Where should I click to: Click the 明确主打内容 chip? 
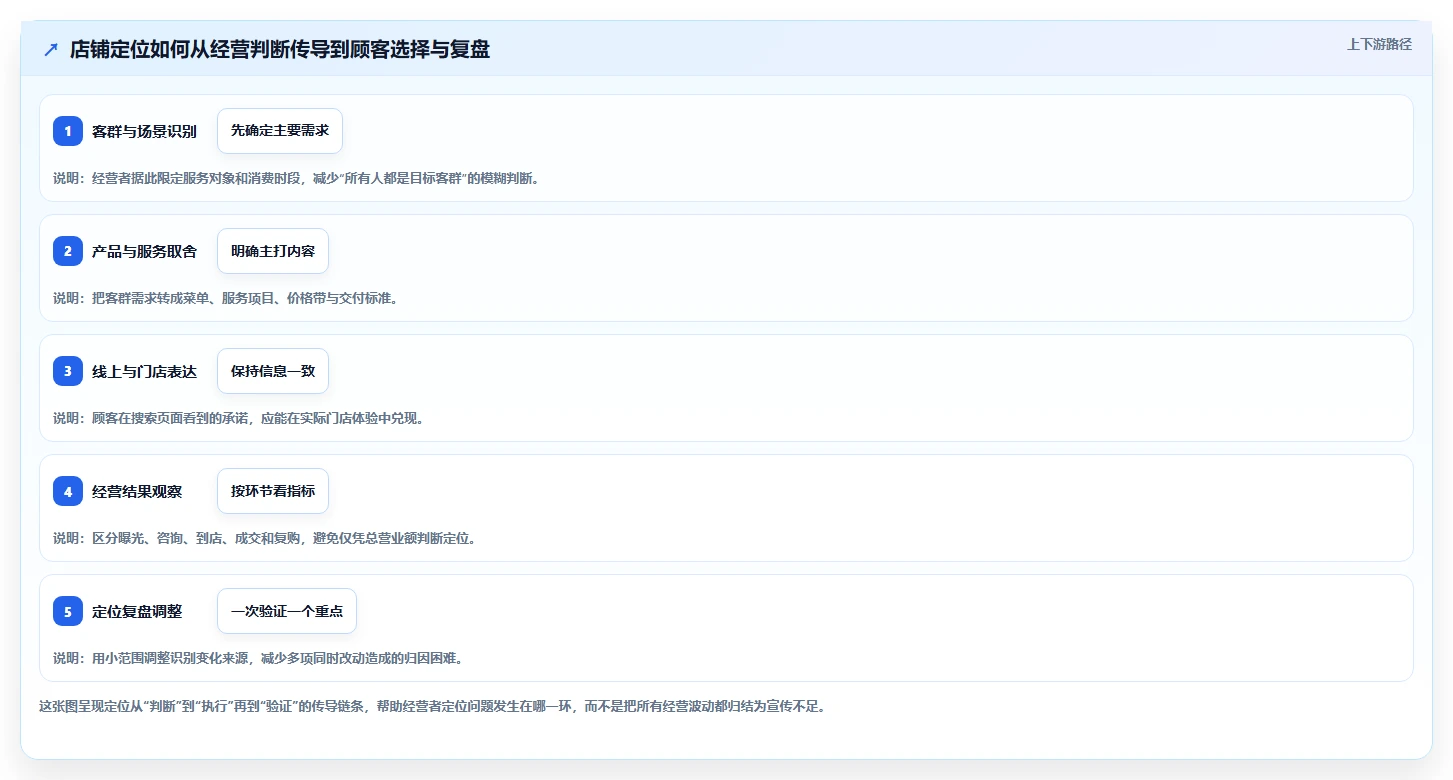(273, 251)
